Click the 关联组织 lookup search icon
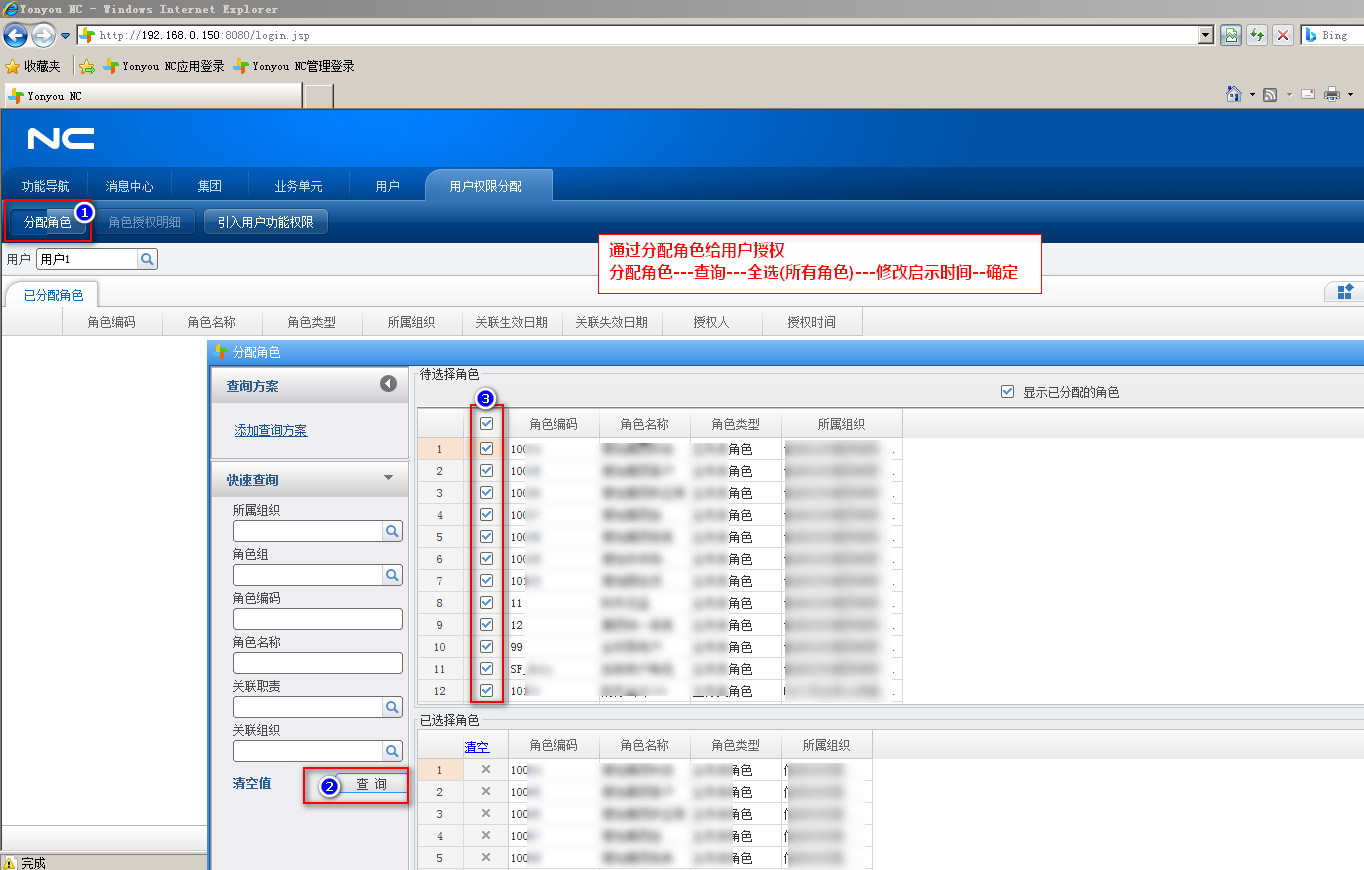 (x=393, y=751)
